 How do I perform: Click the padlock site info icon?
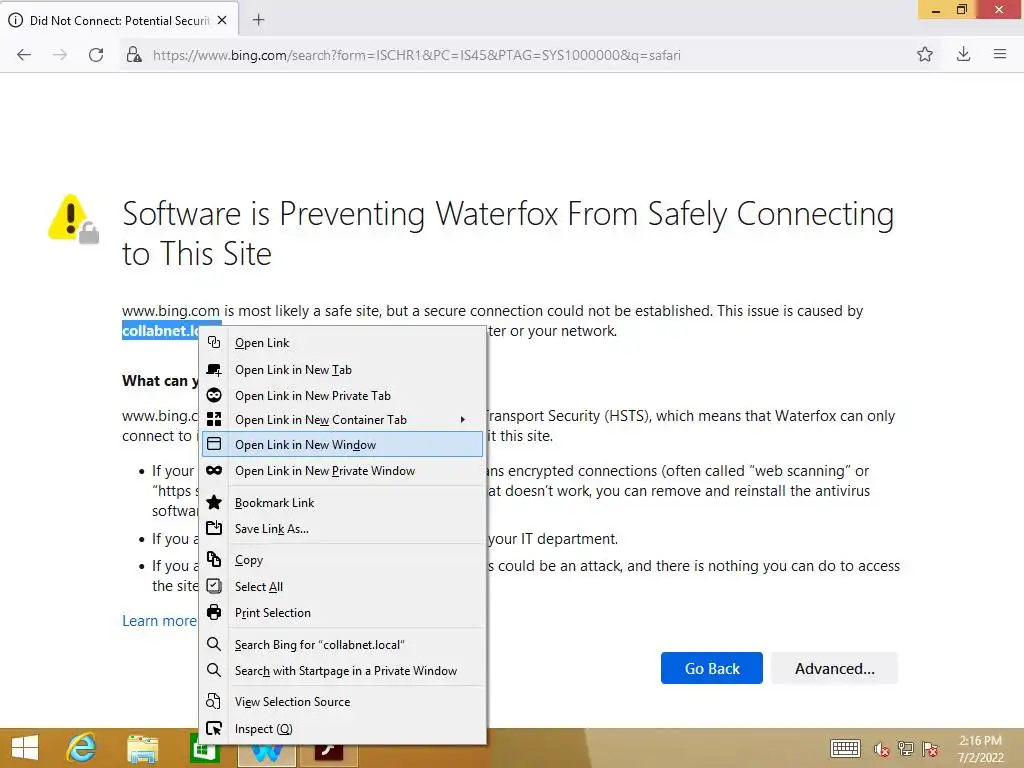(134, 55)
